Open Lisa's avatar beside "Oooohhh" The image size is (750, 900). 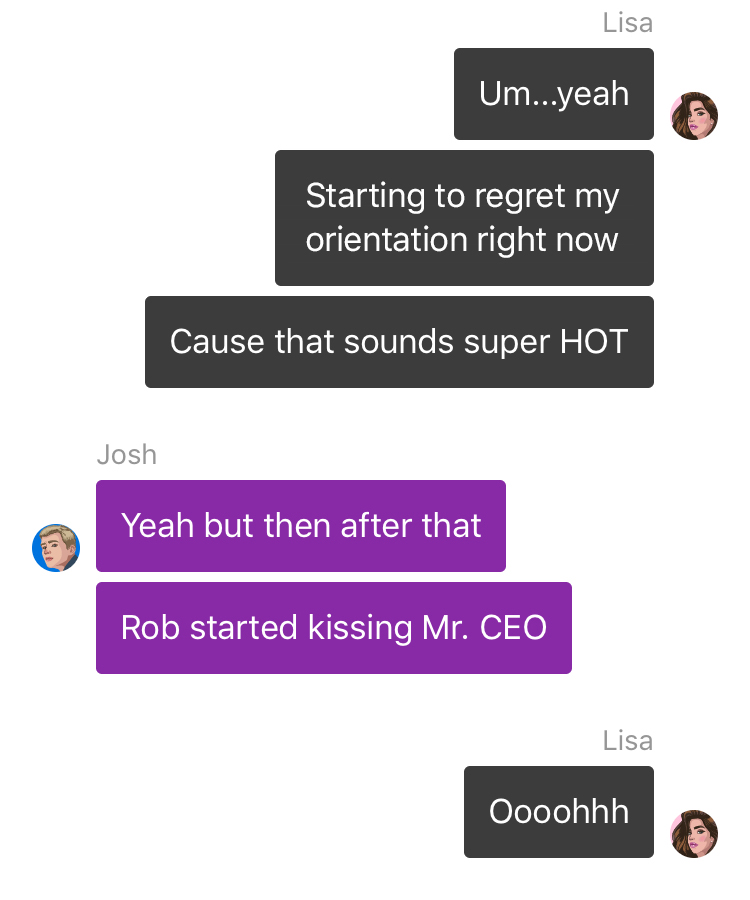694,834
